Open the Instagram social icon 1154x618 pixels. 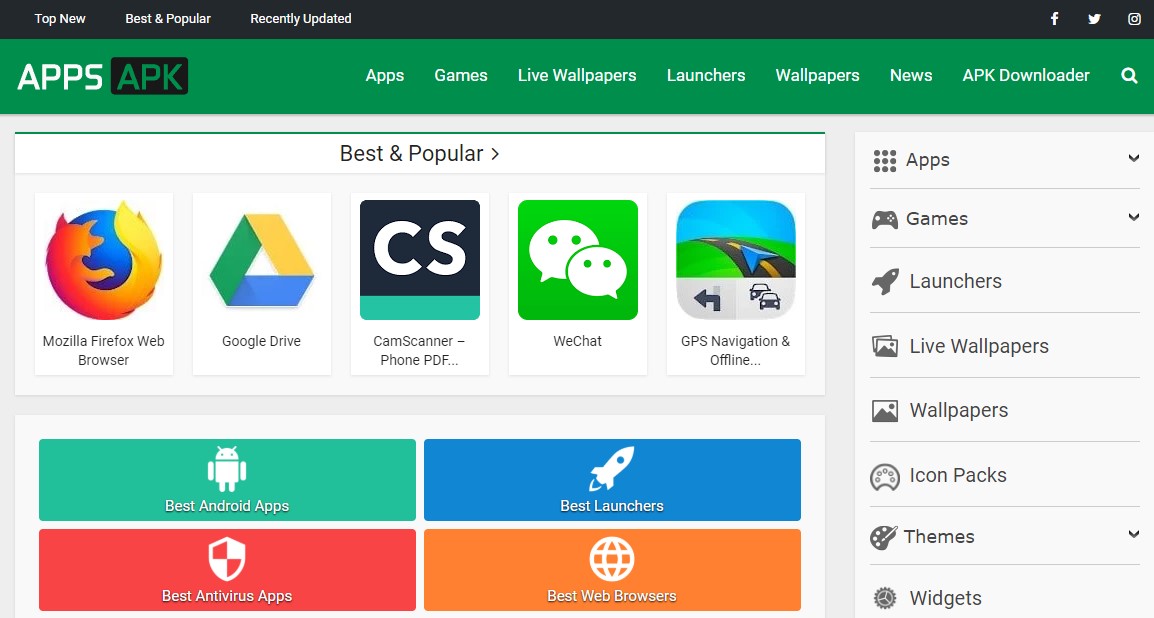(x=1134, y=19)
